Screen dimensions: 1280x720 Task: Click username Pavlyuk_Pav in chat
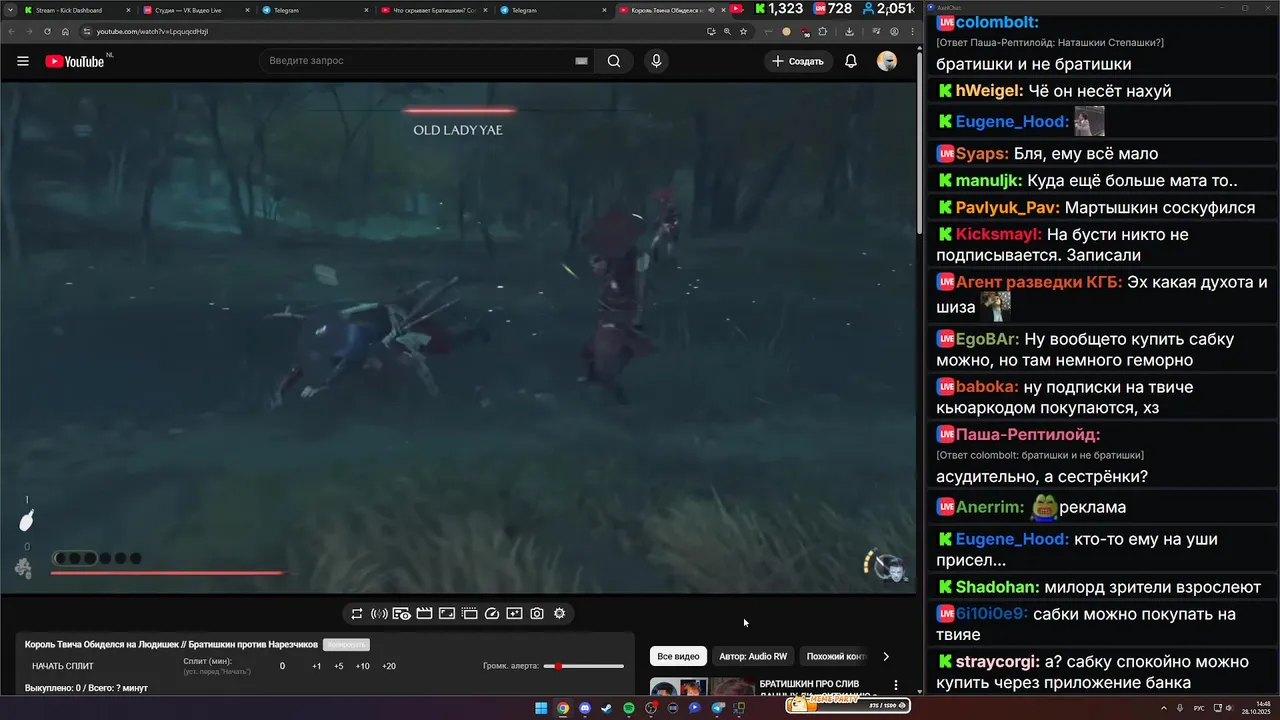(1008, 208)
